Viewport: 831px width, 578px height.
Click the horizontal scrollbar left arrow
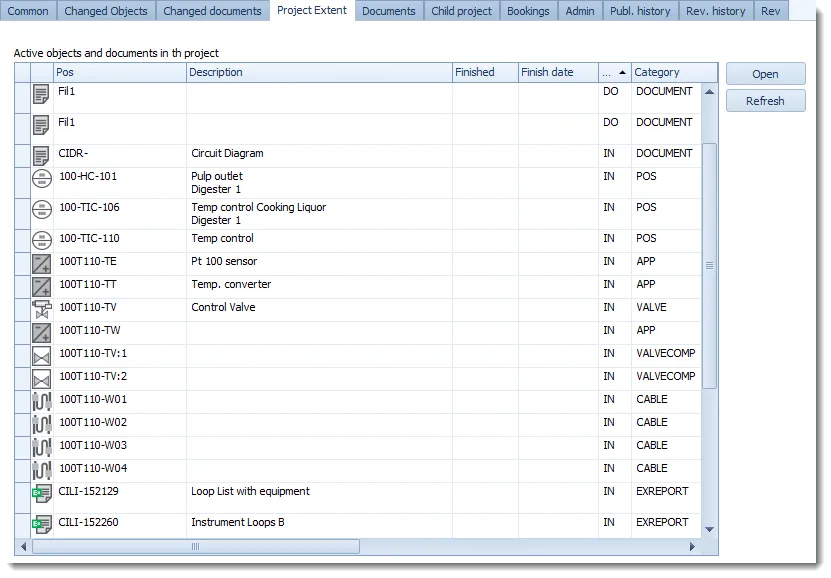23,547
